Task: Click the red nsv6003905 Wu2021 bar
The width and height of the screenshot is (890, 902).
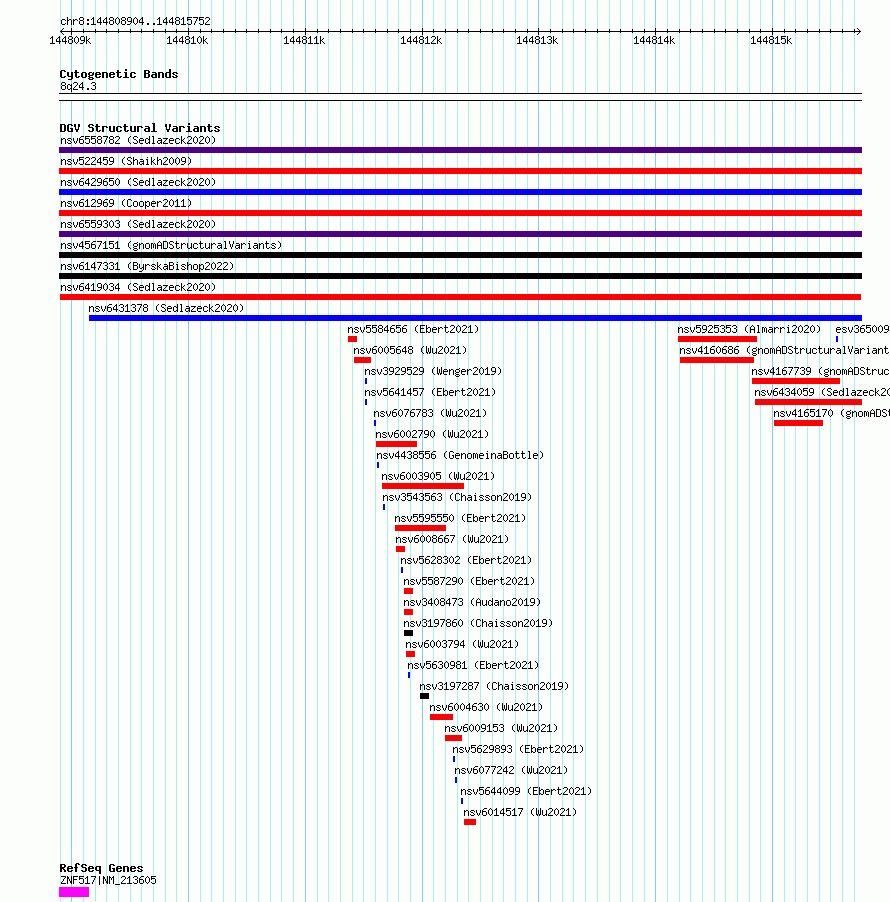Action: (x=423, y=486)
